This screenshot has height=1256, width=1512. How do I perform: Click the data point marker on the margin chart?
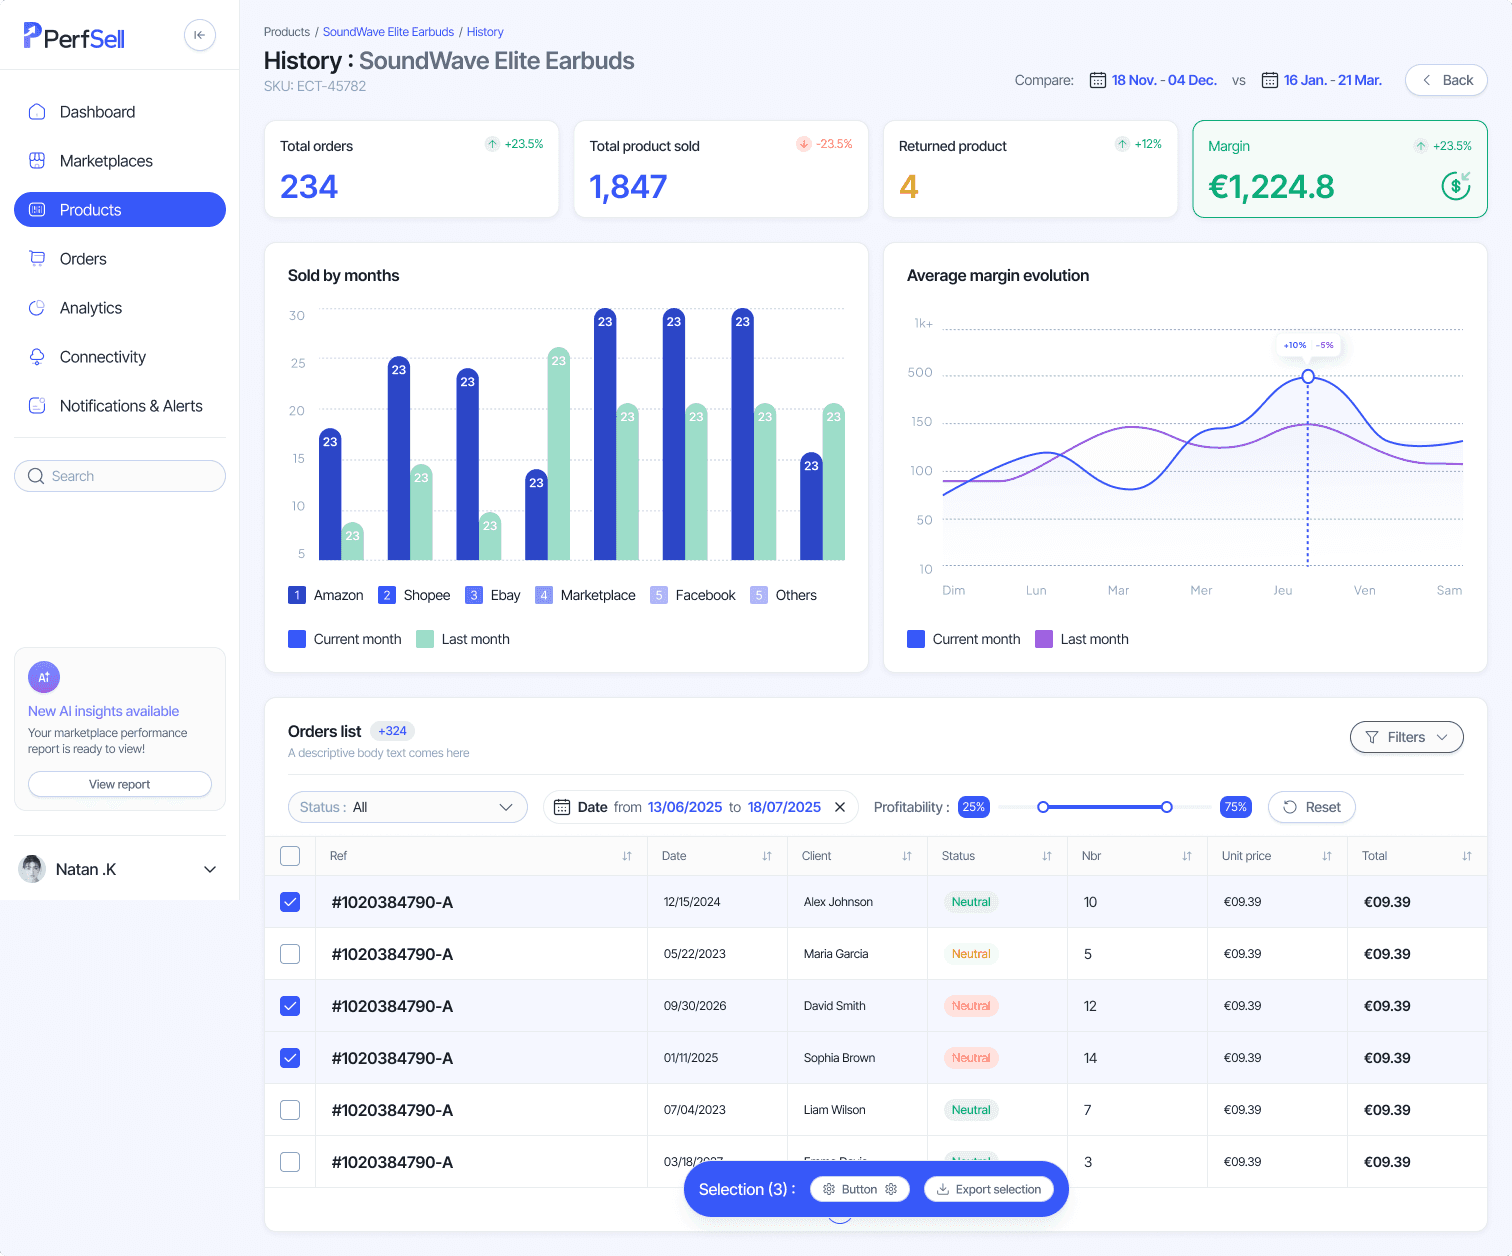(1308, 377)
